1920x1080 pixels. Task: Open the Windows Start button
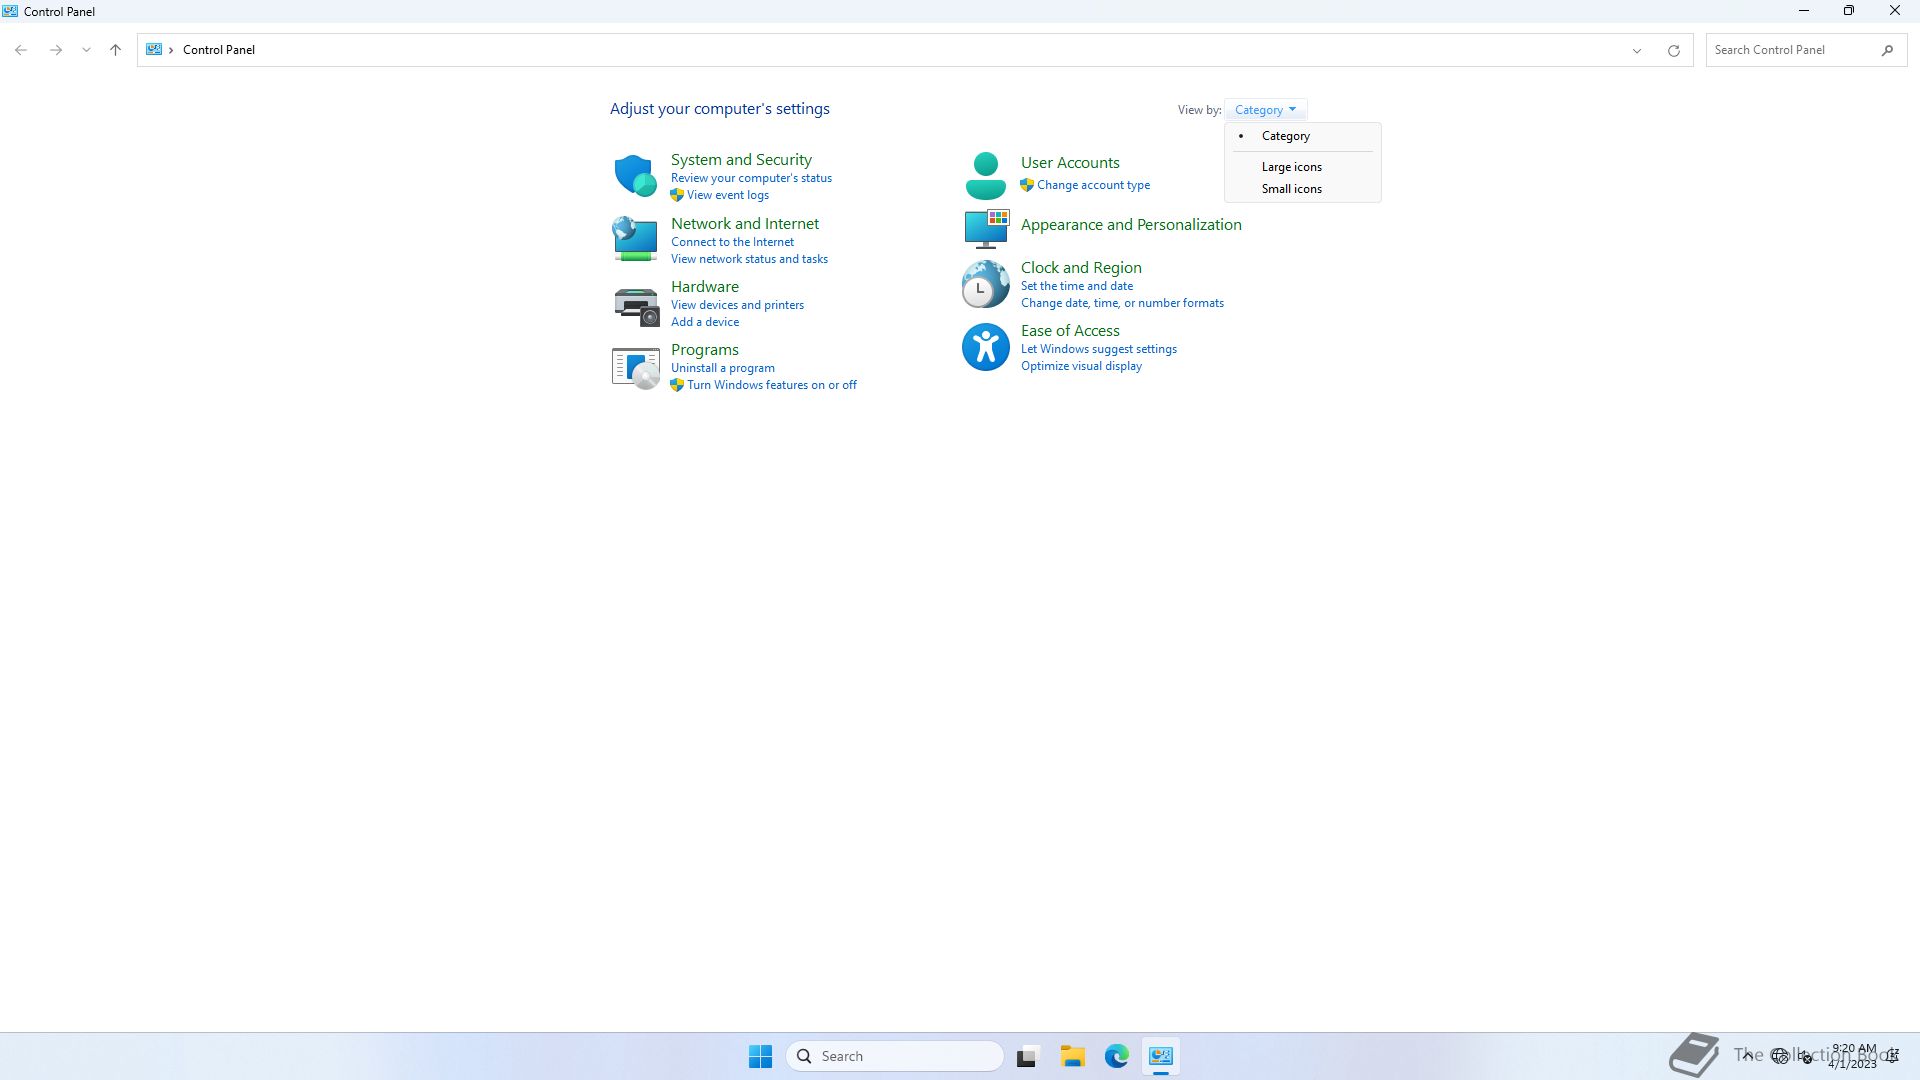click(760, 1056)
